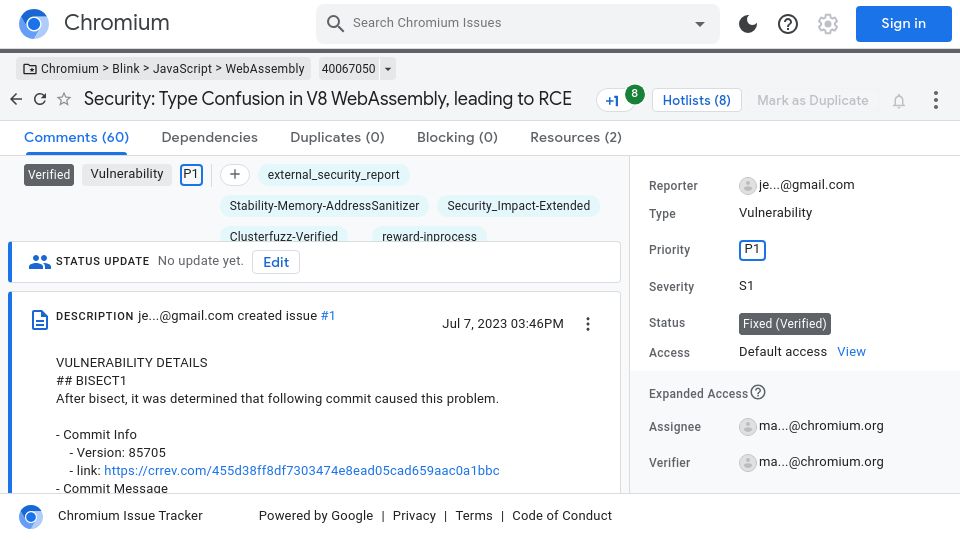Expand the dropdown beside issue ID 40067050

coord(388,69)
